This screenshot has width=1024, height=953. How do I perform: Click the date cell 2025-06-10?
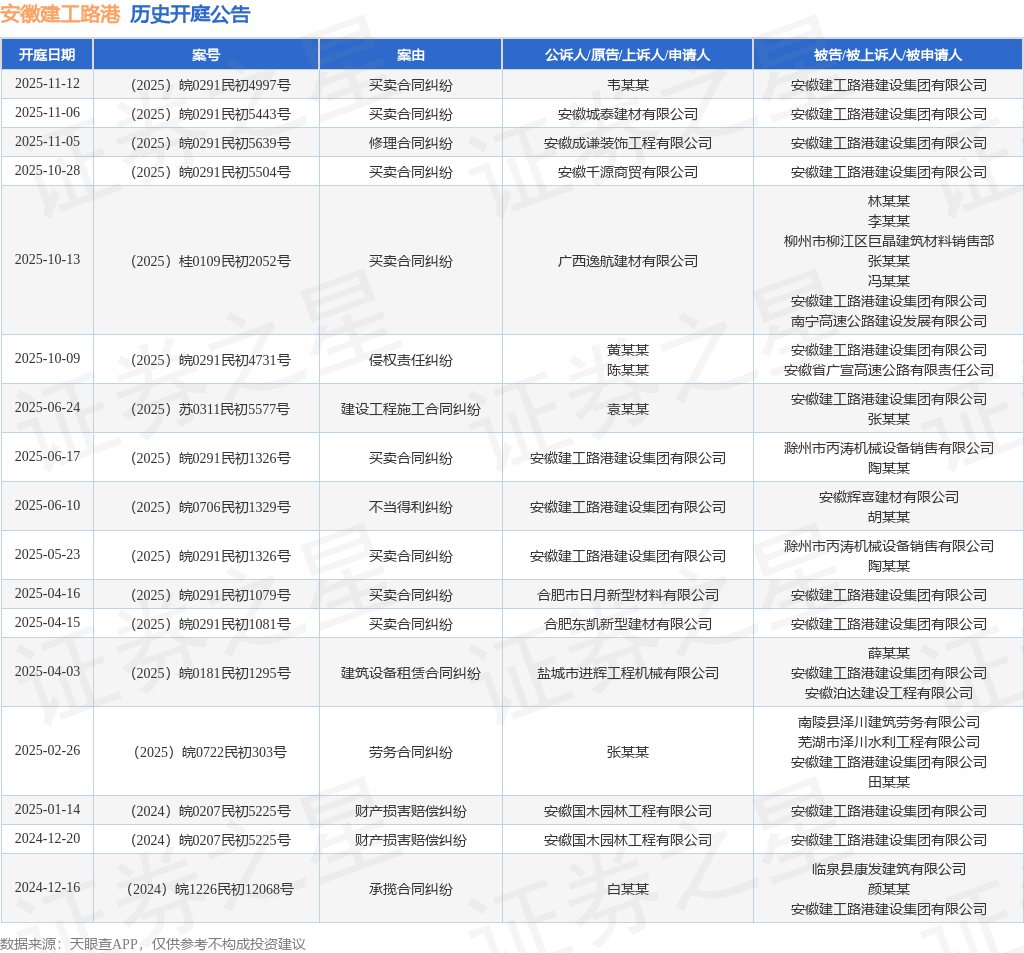47,506
